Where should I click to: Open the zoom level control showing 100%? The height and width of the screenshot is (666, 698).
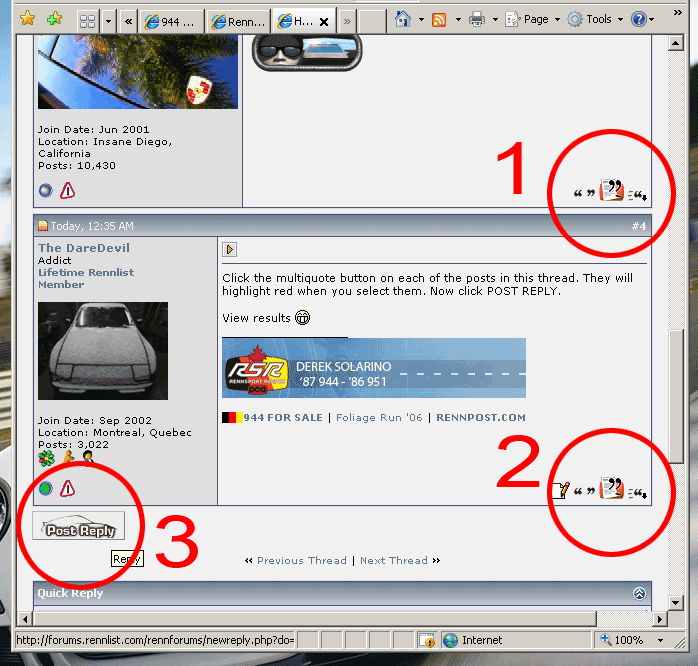(x=628, y=640)
